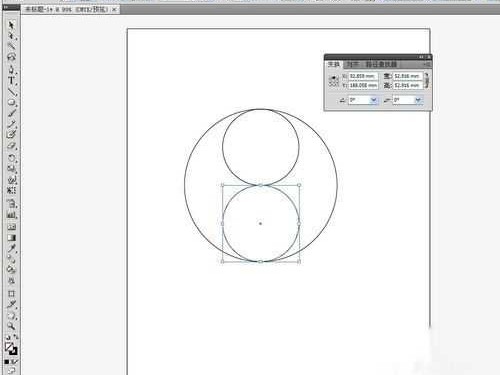Select the Symbol Sprayer tool
500x375 pixels.
click(11, 203)
